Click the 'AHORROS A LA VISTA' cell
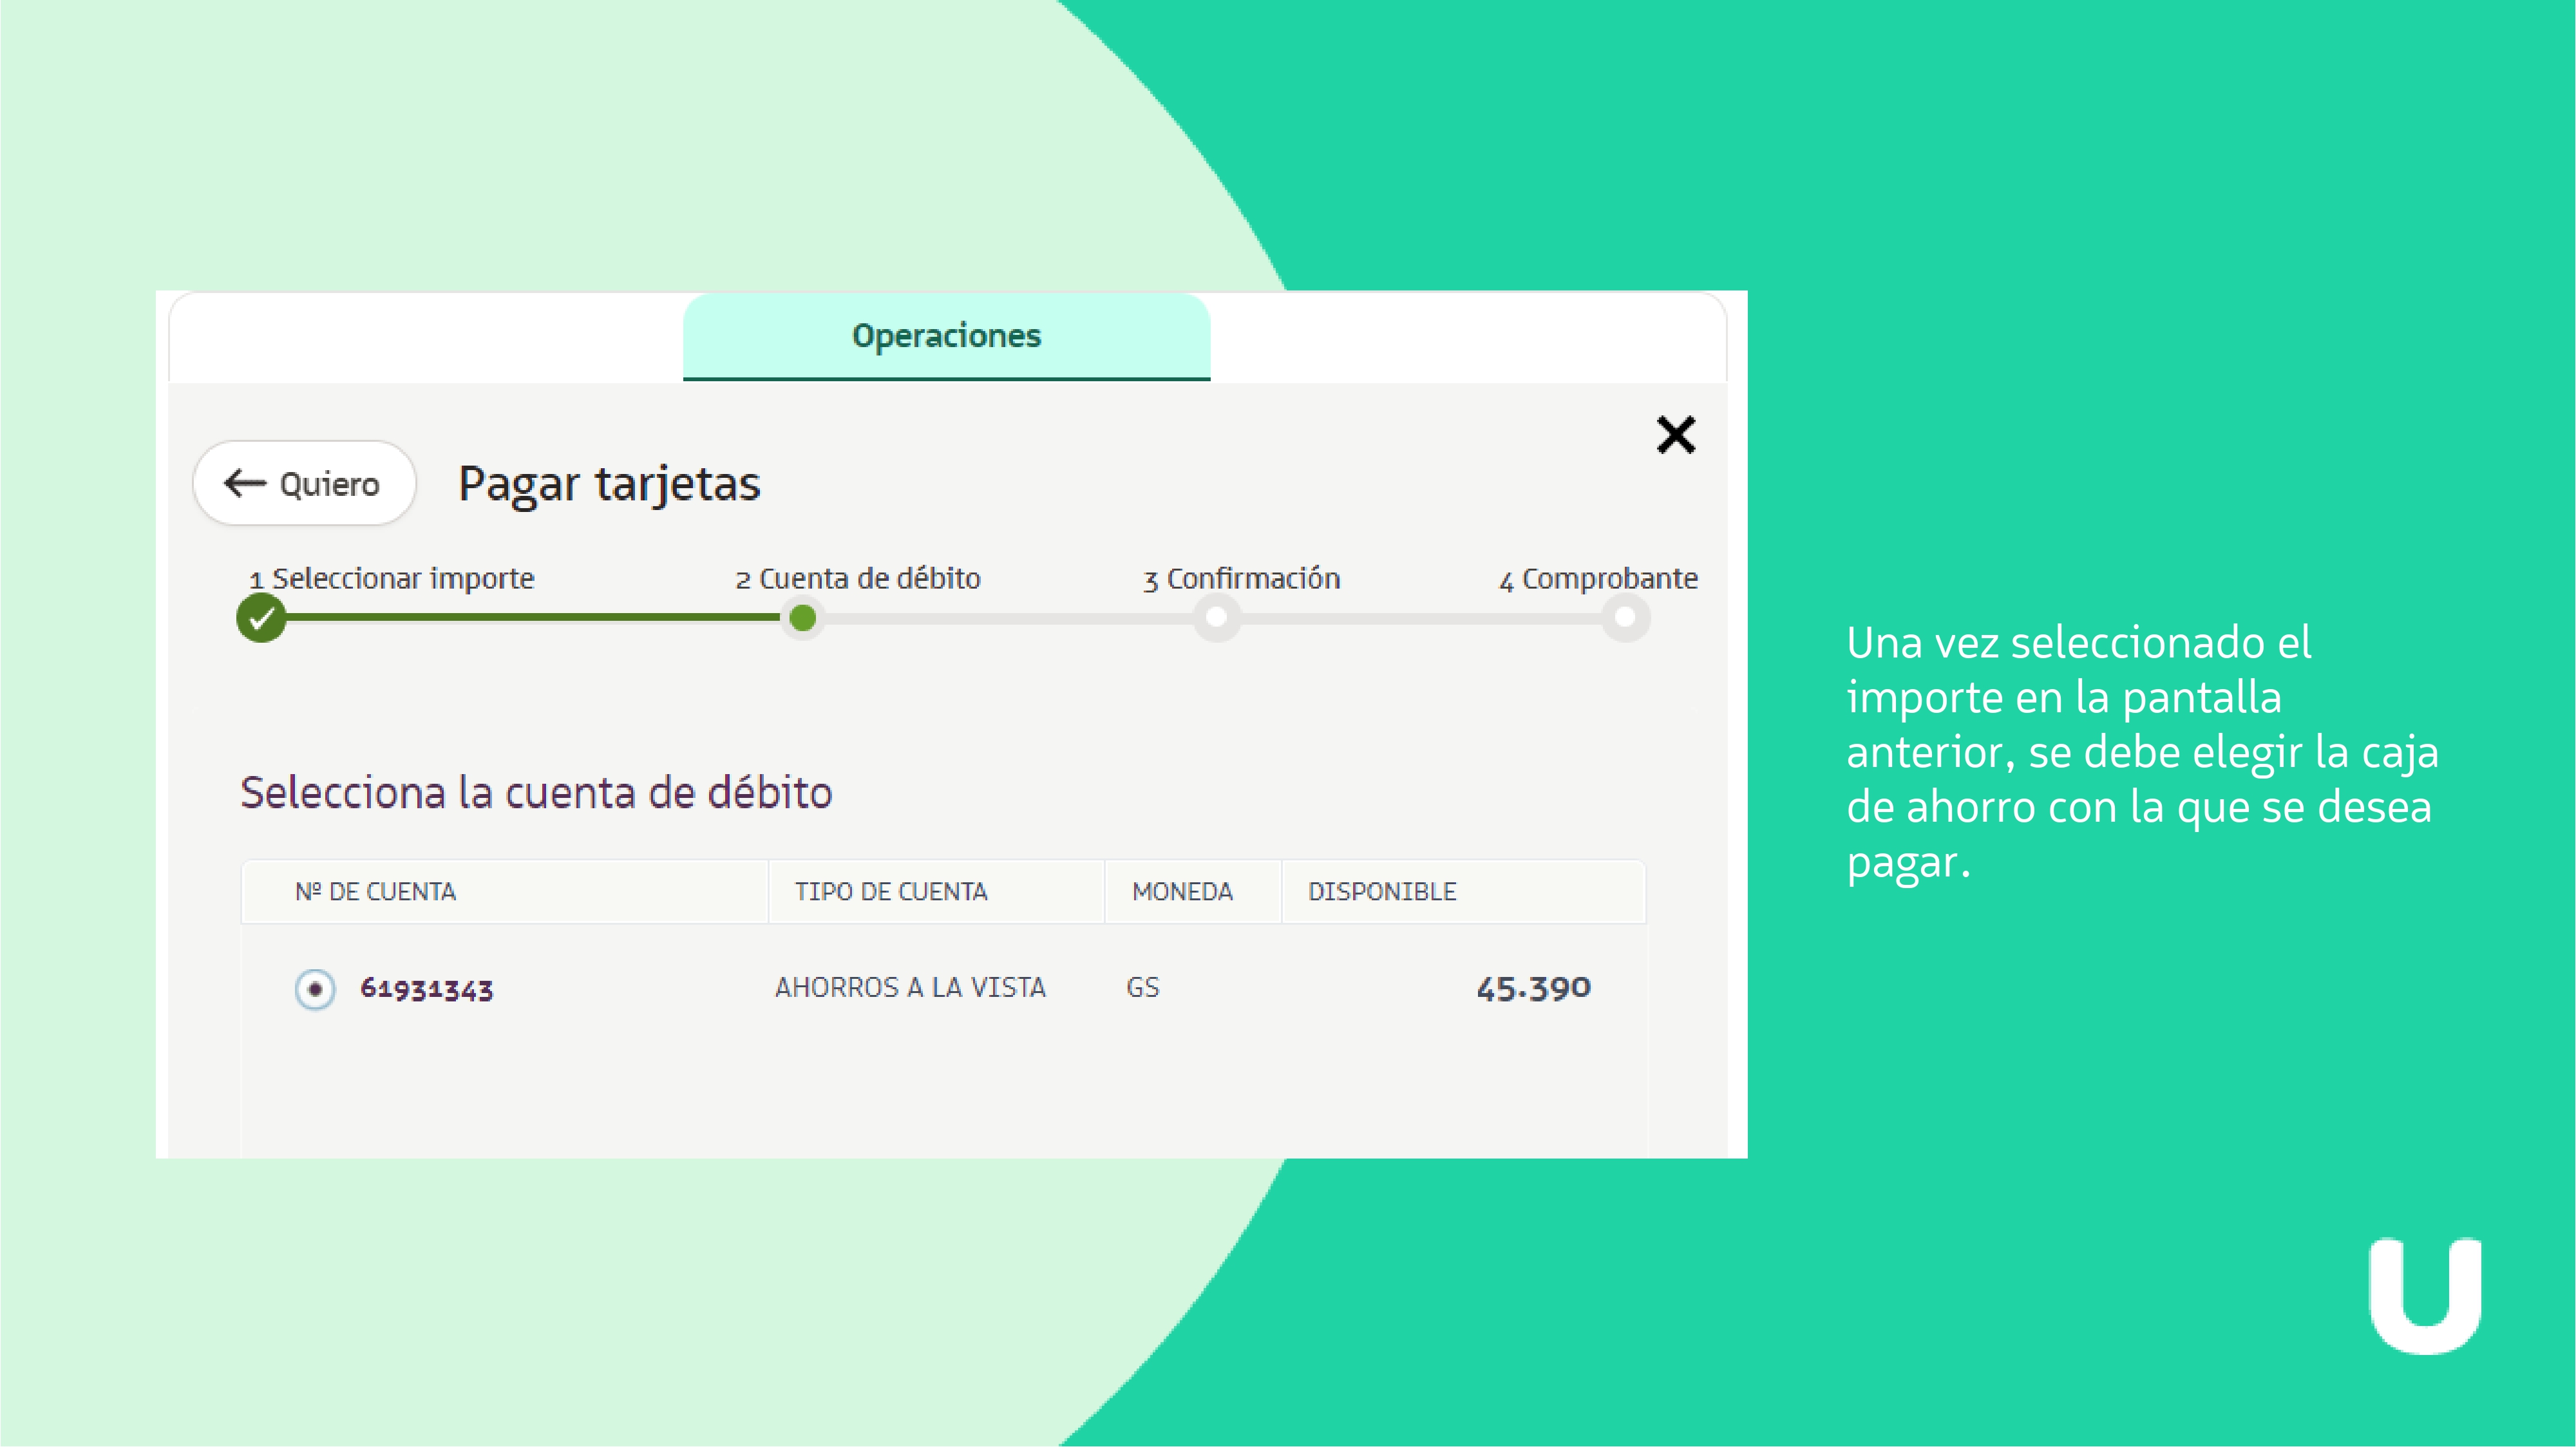2576x1449 pixels. (x=910, y=987)
